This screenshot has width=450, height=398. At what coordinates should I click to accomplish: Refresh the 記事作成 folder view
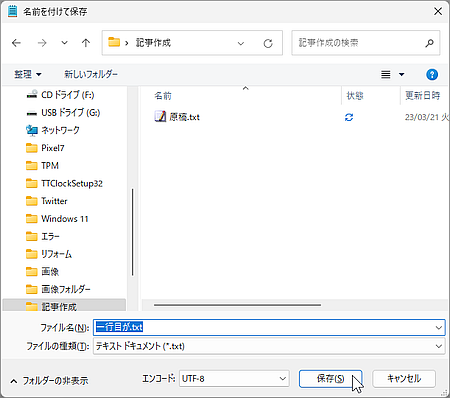click(268, 43)
